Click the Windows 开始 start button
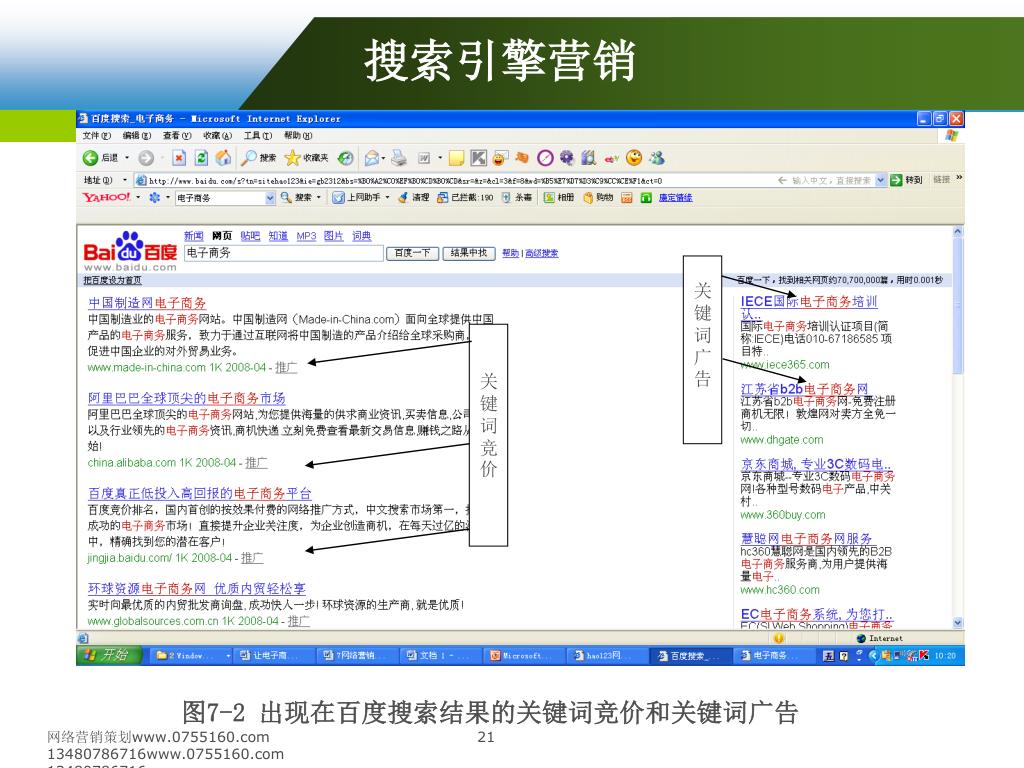This screenshot has height=768, width=1024. point(109,655)
